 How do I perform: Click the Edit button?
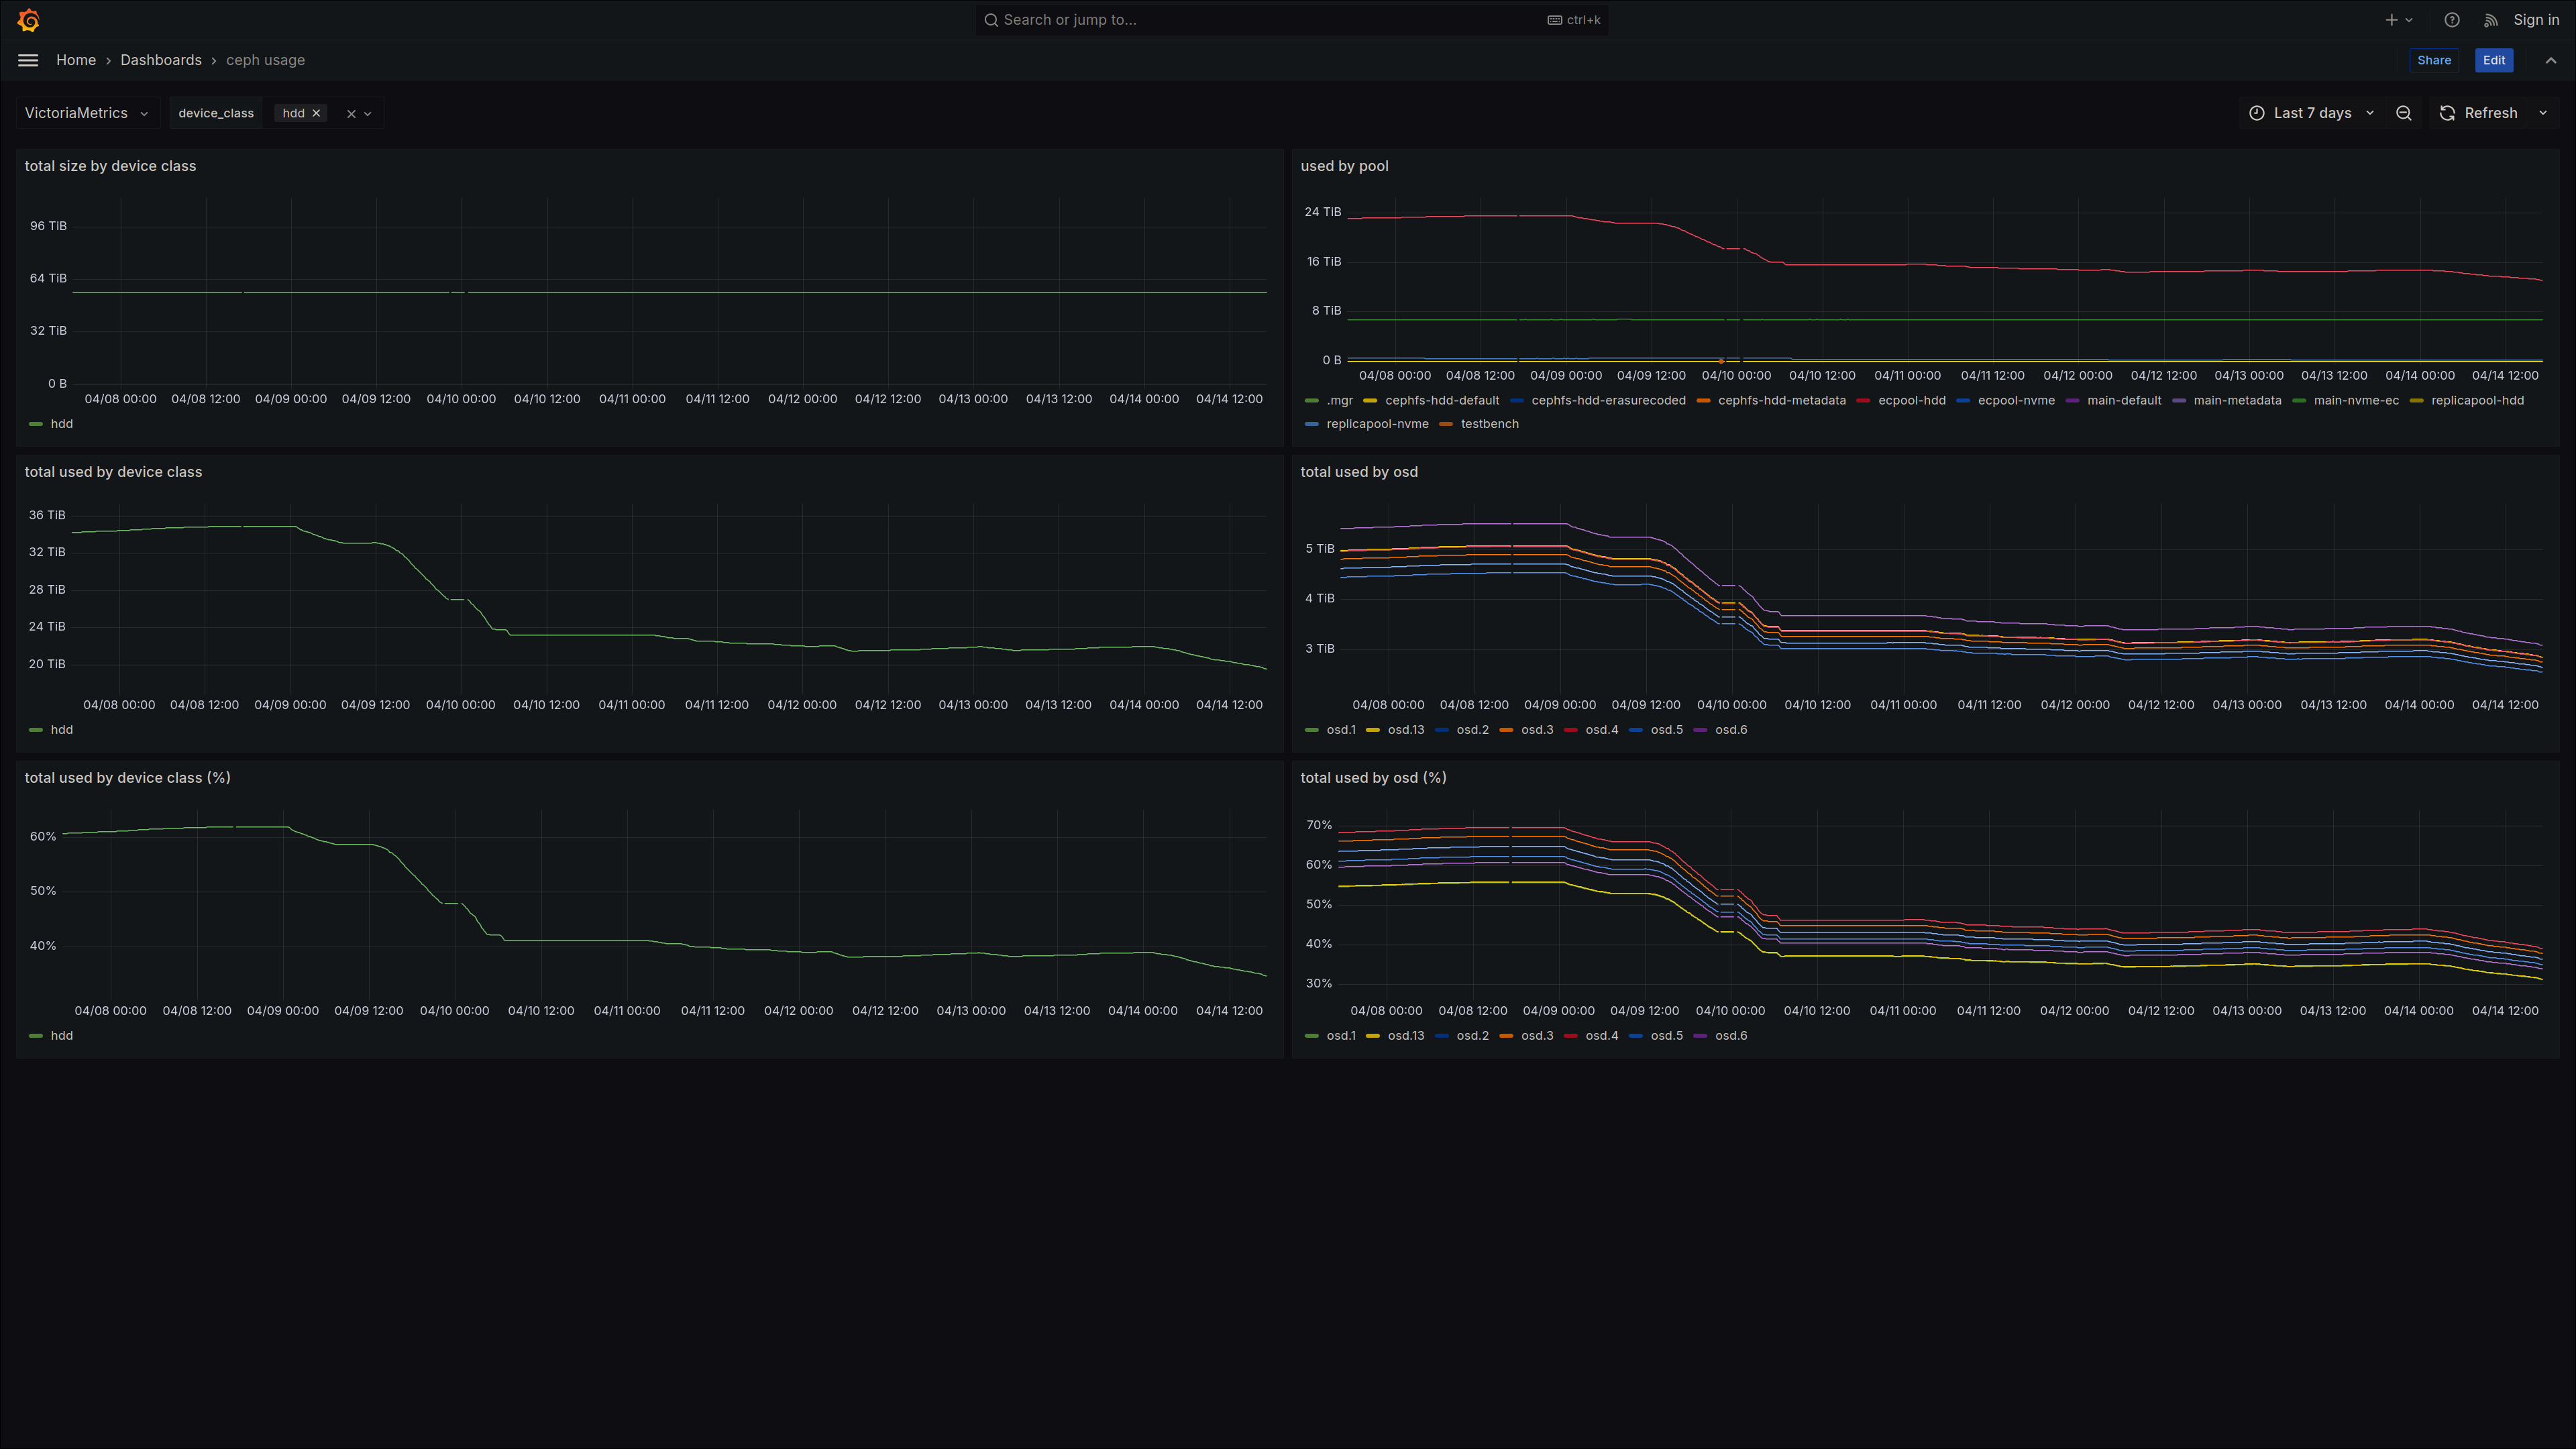[2494, 60]
